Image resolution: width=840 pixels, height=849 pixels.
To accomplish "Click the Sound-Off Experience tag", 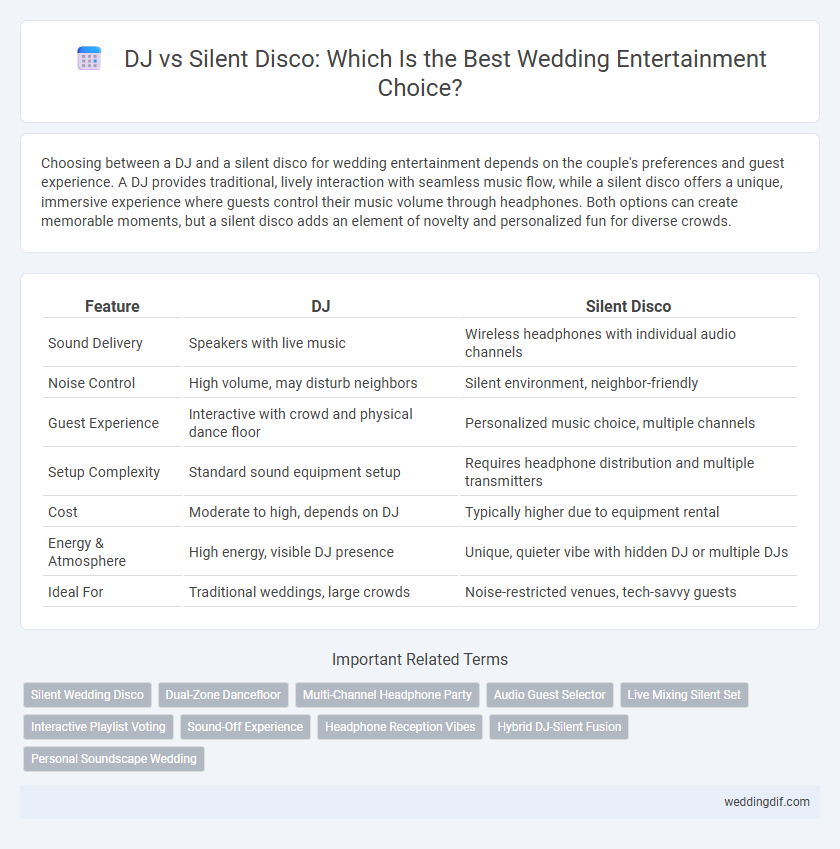I will [x=245, y=727].
